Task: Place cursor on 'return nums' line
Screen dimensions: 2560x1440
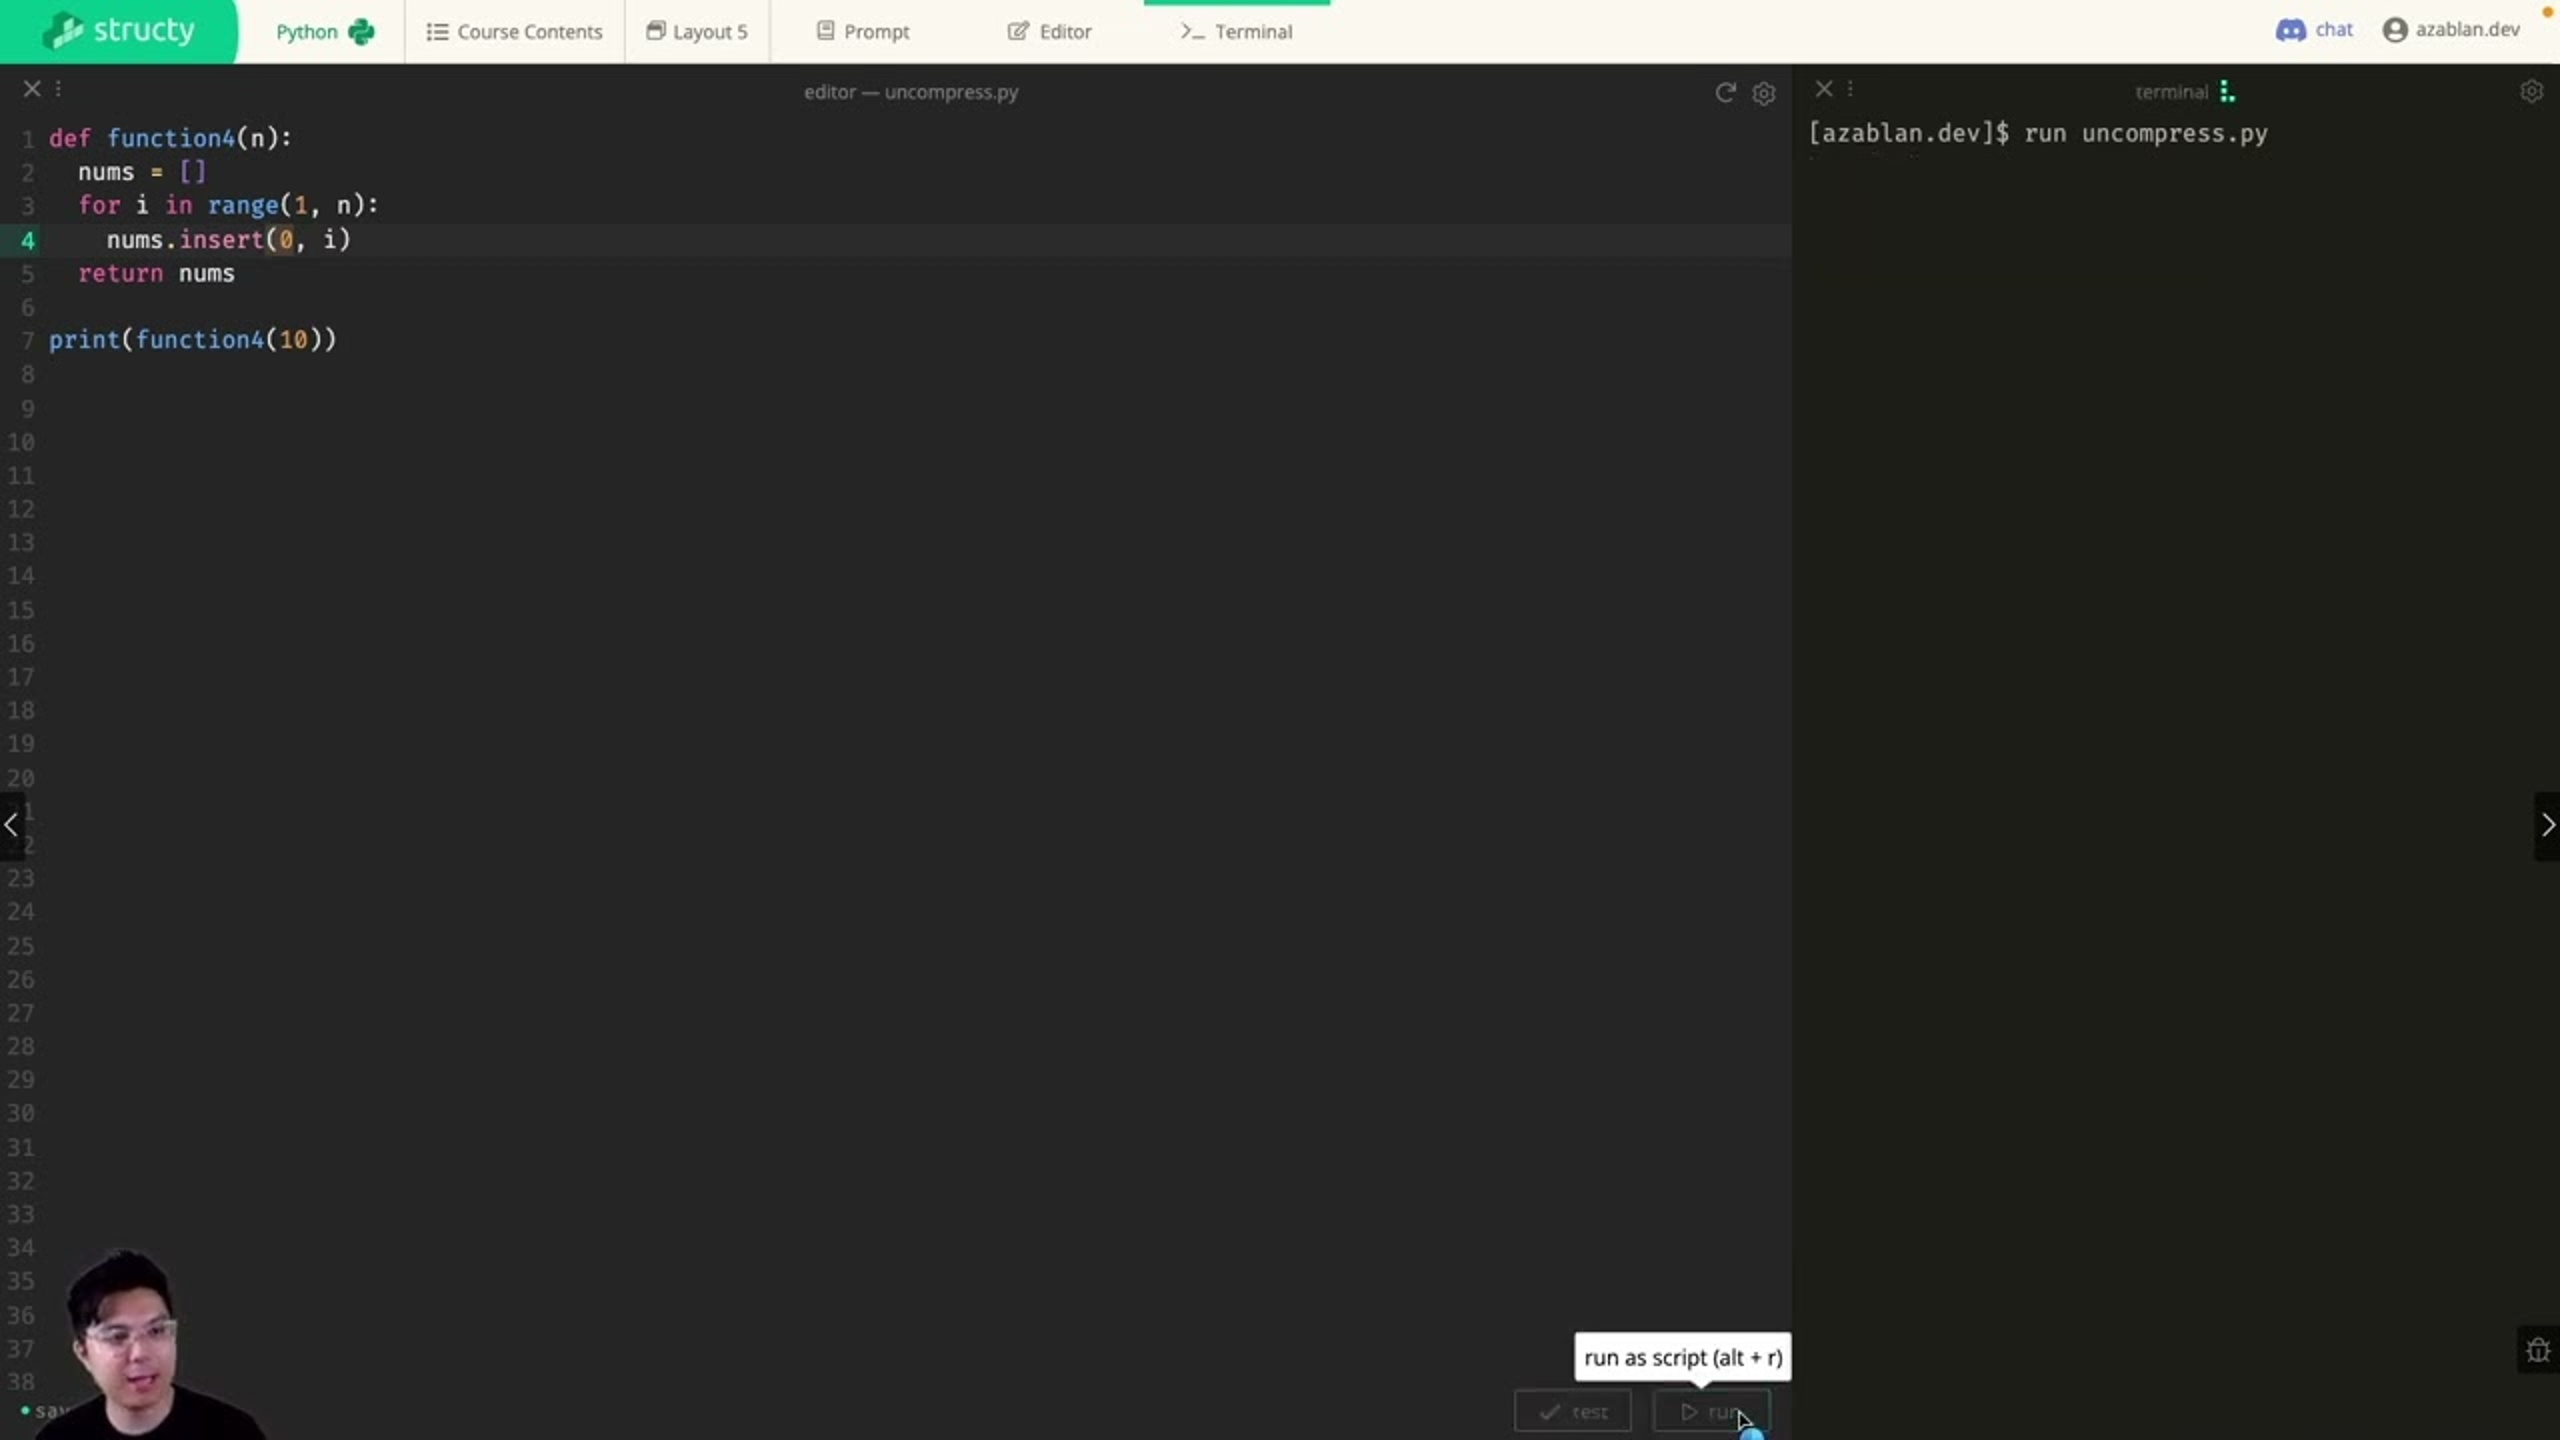Action: [x=157, y=273]
